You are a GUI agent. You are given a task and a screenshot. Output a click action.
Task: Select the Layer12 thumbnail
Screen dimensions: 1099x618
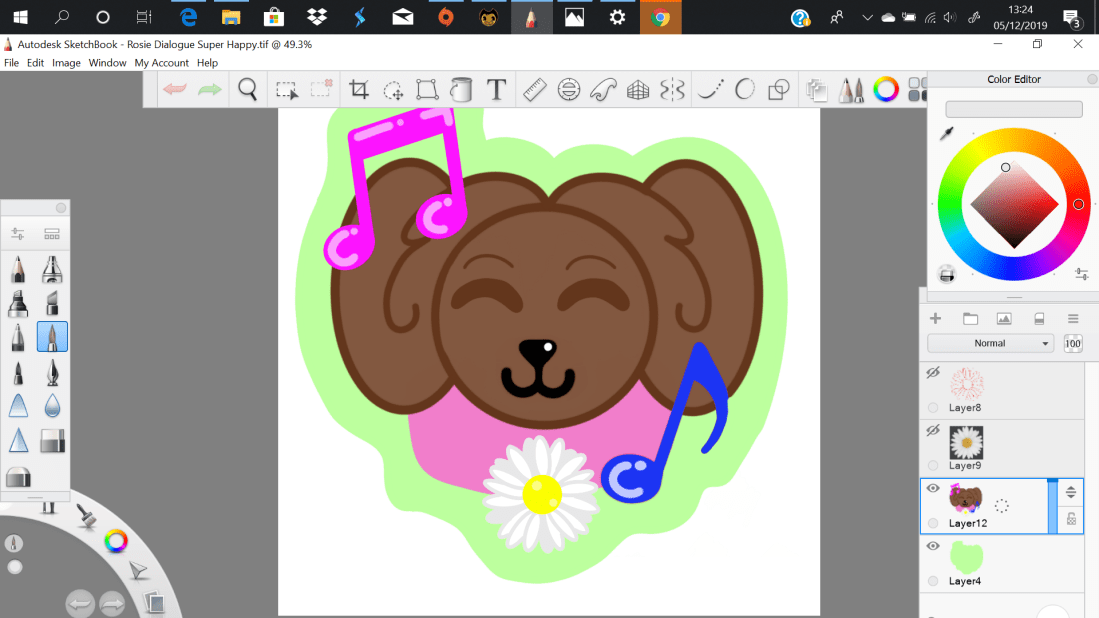click(966, 498)
